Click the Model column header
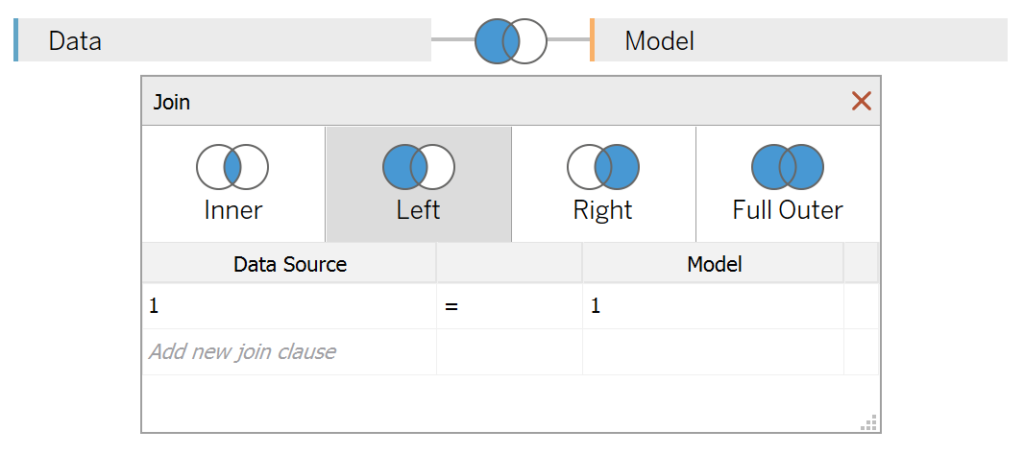The image size is (1024, 455). [713, 264]
